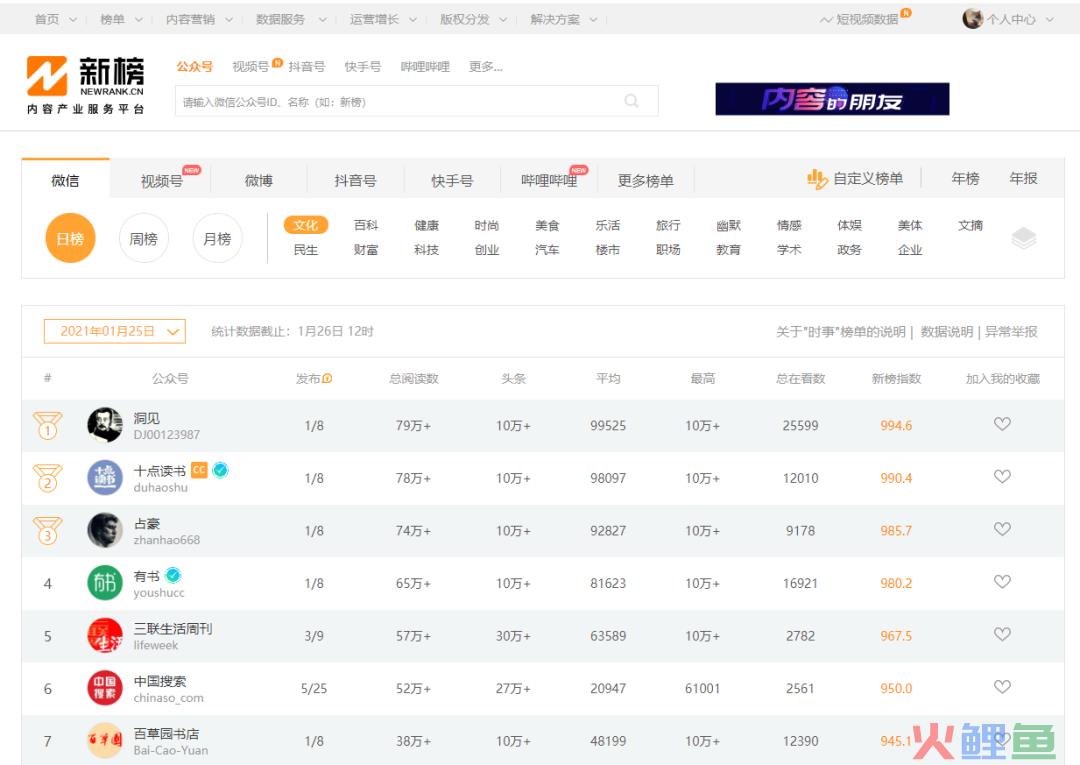Select 公众号 search type above search box
Image resolution: width=1080 pixels, height=765 pixels.
194,67
